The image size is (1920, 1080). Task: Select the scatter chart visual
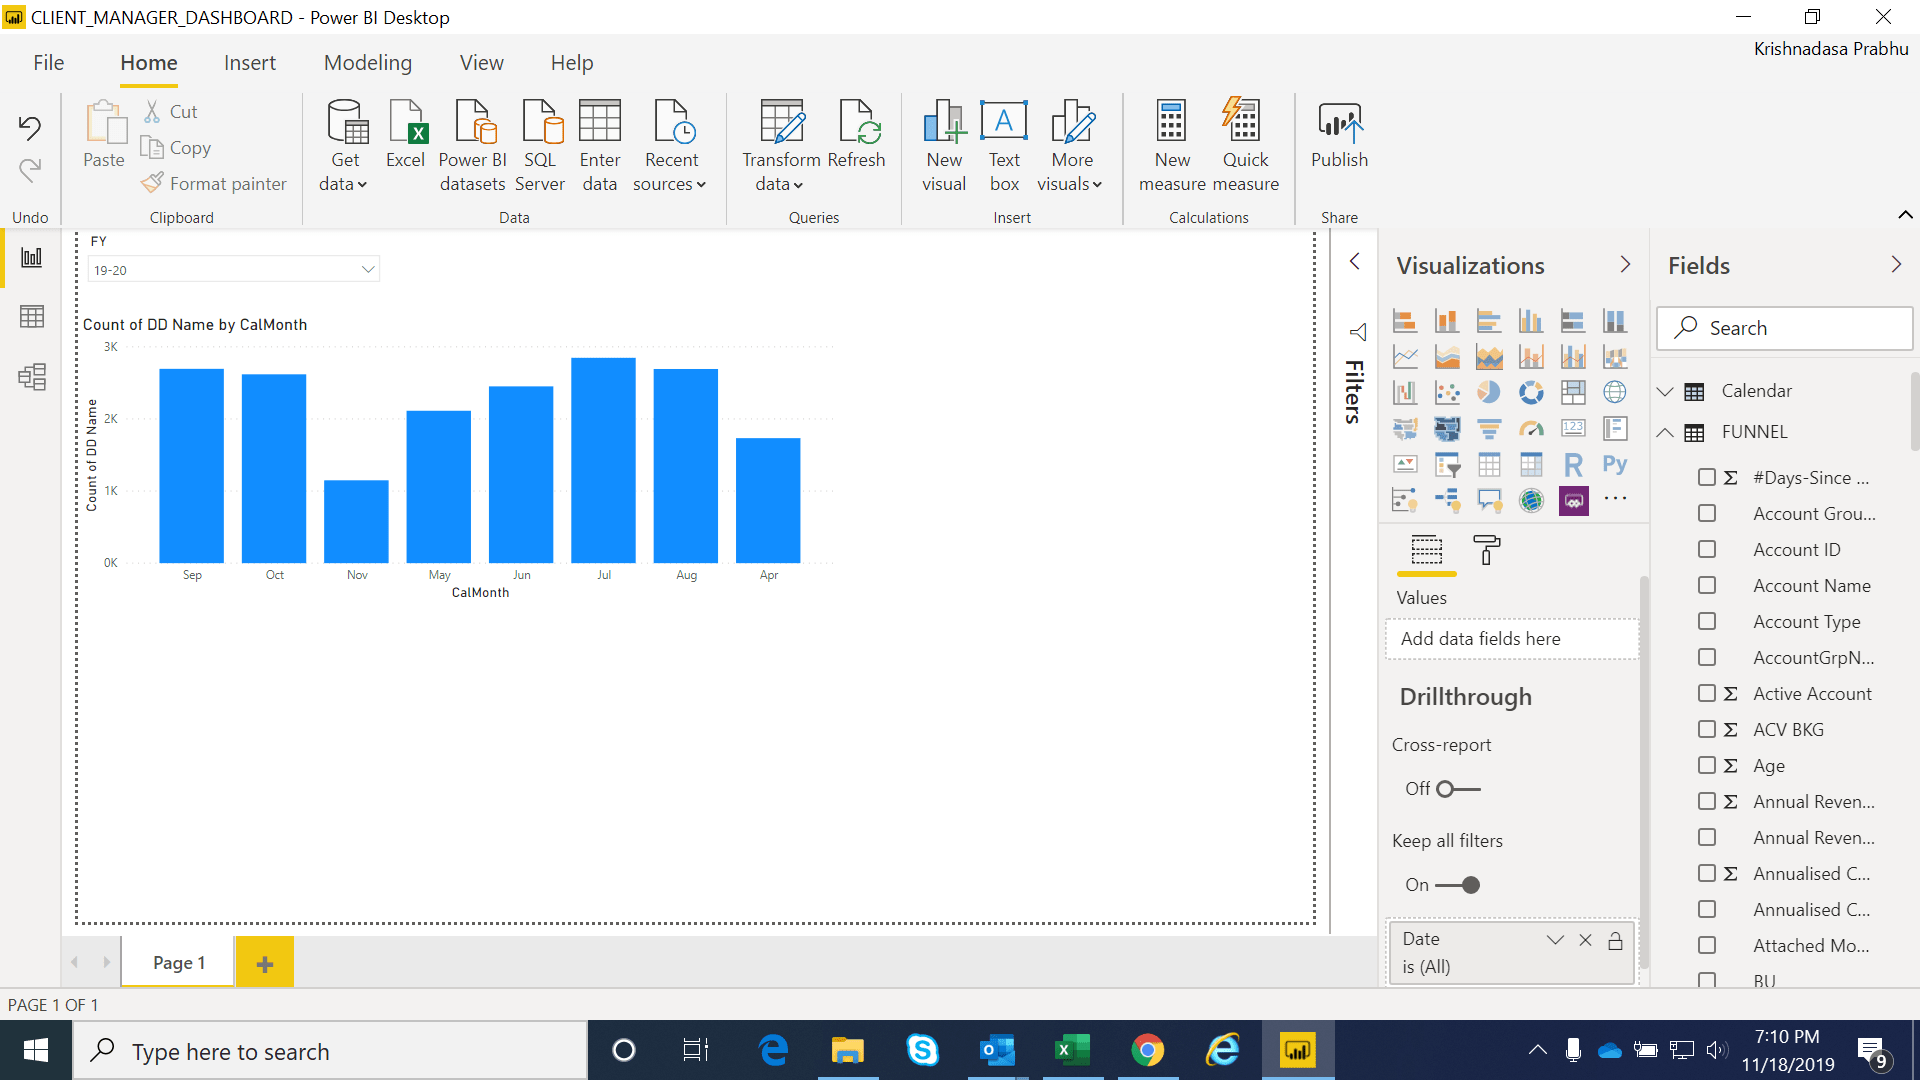pyautogui.click(x=1447, y=393)
